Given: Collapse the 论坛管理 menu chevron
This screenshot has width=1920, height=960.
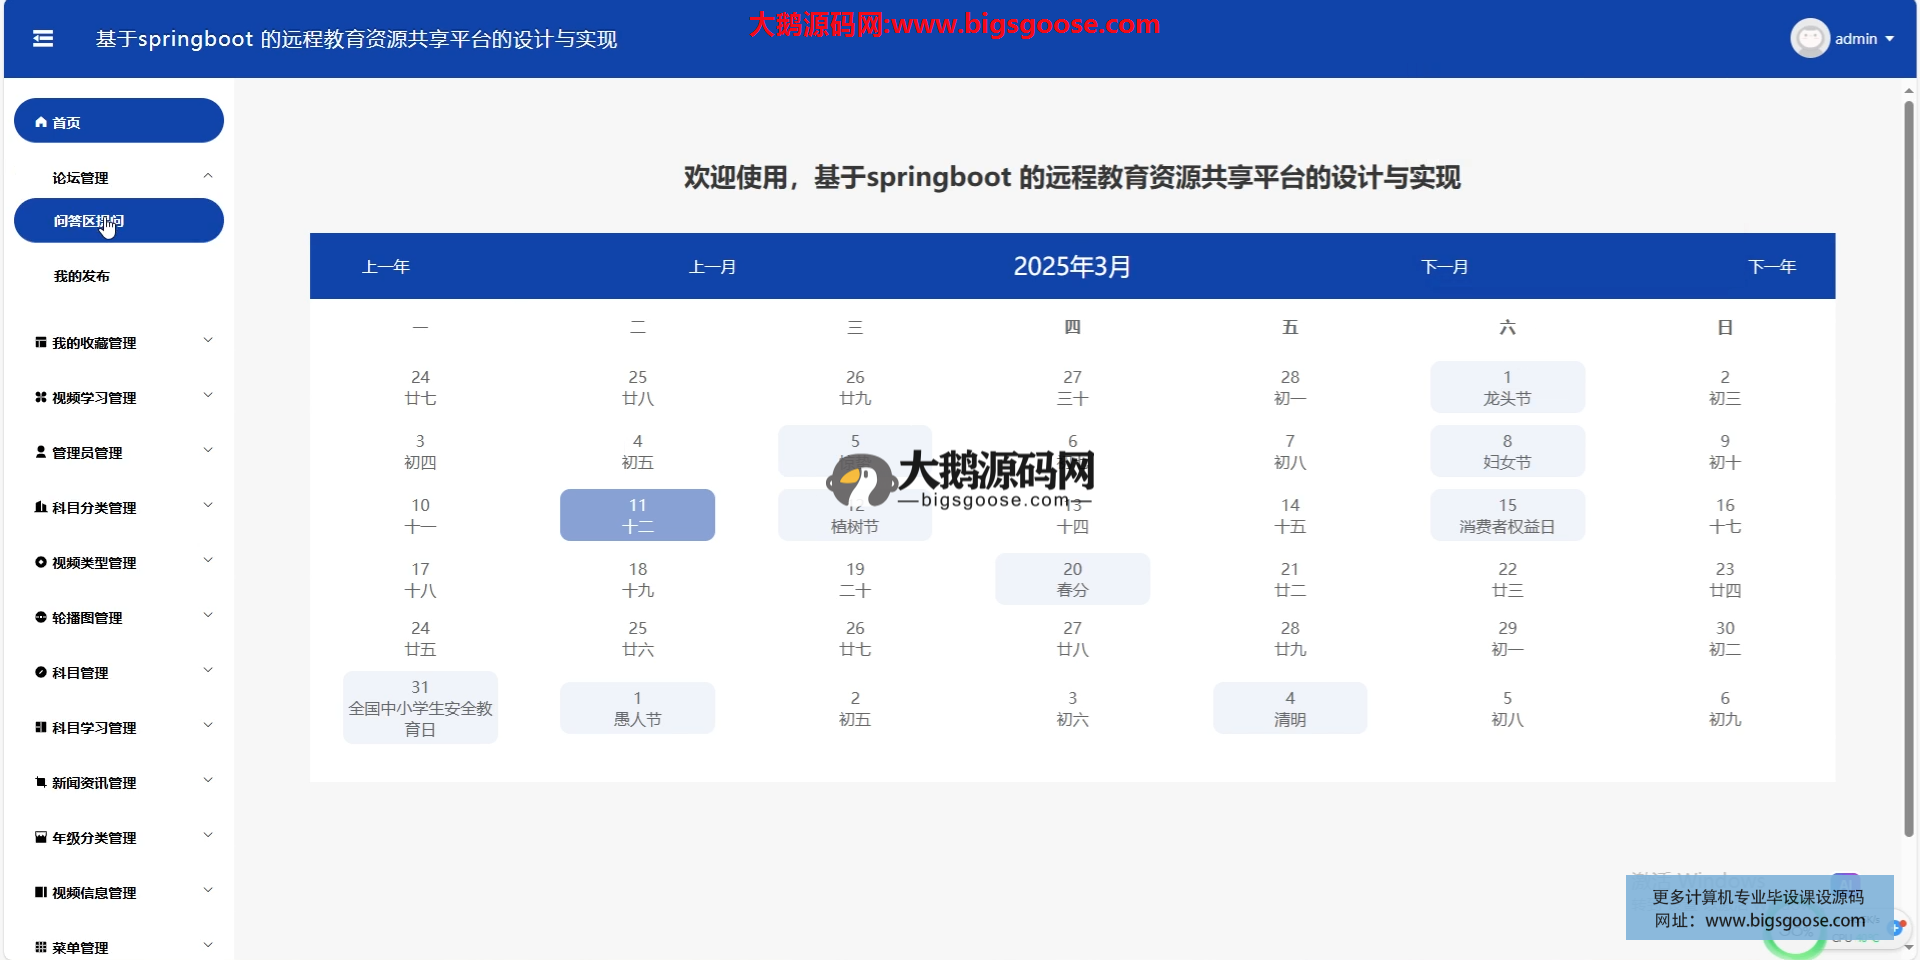Looking at the screenshot, I should [208, 176].
